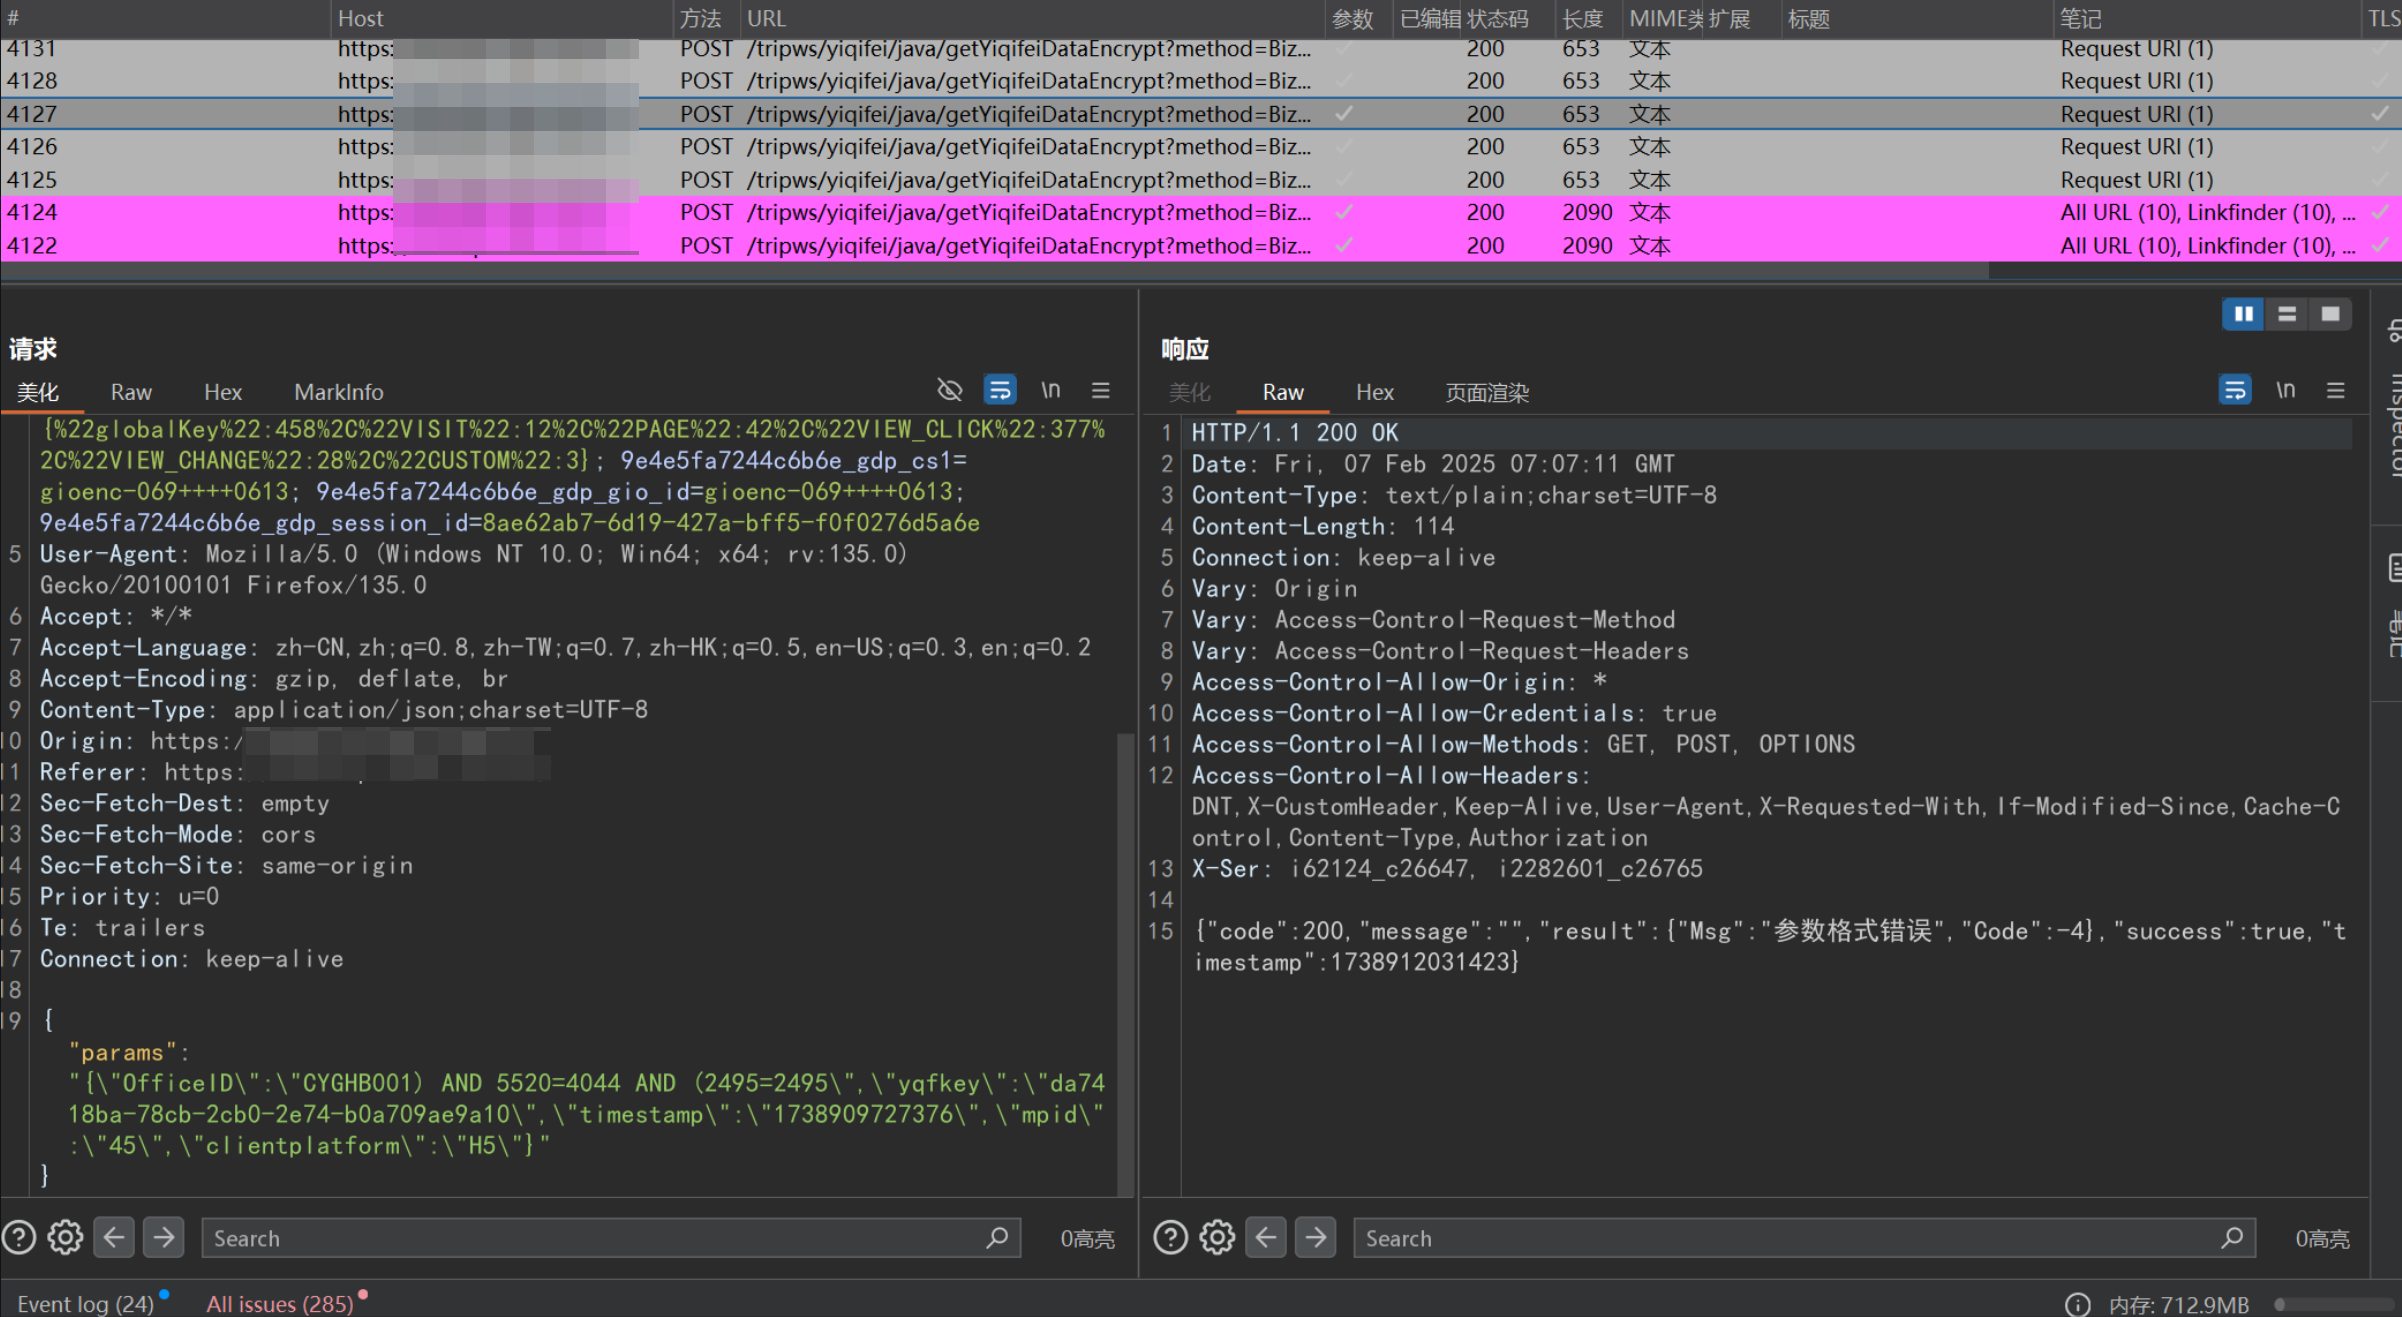Go to next request search match

pyautogui.click(x=163, y=1238)
